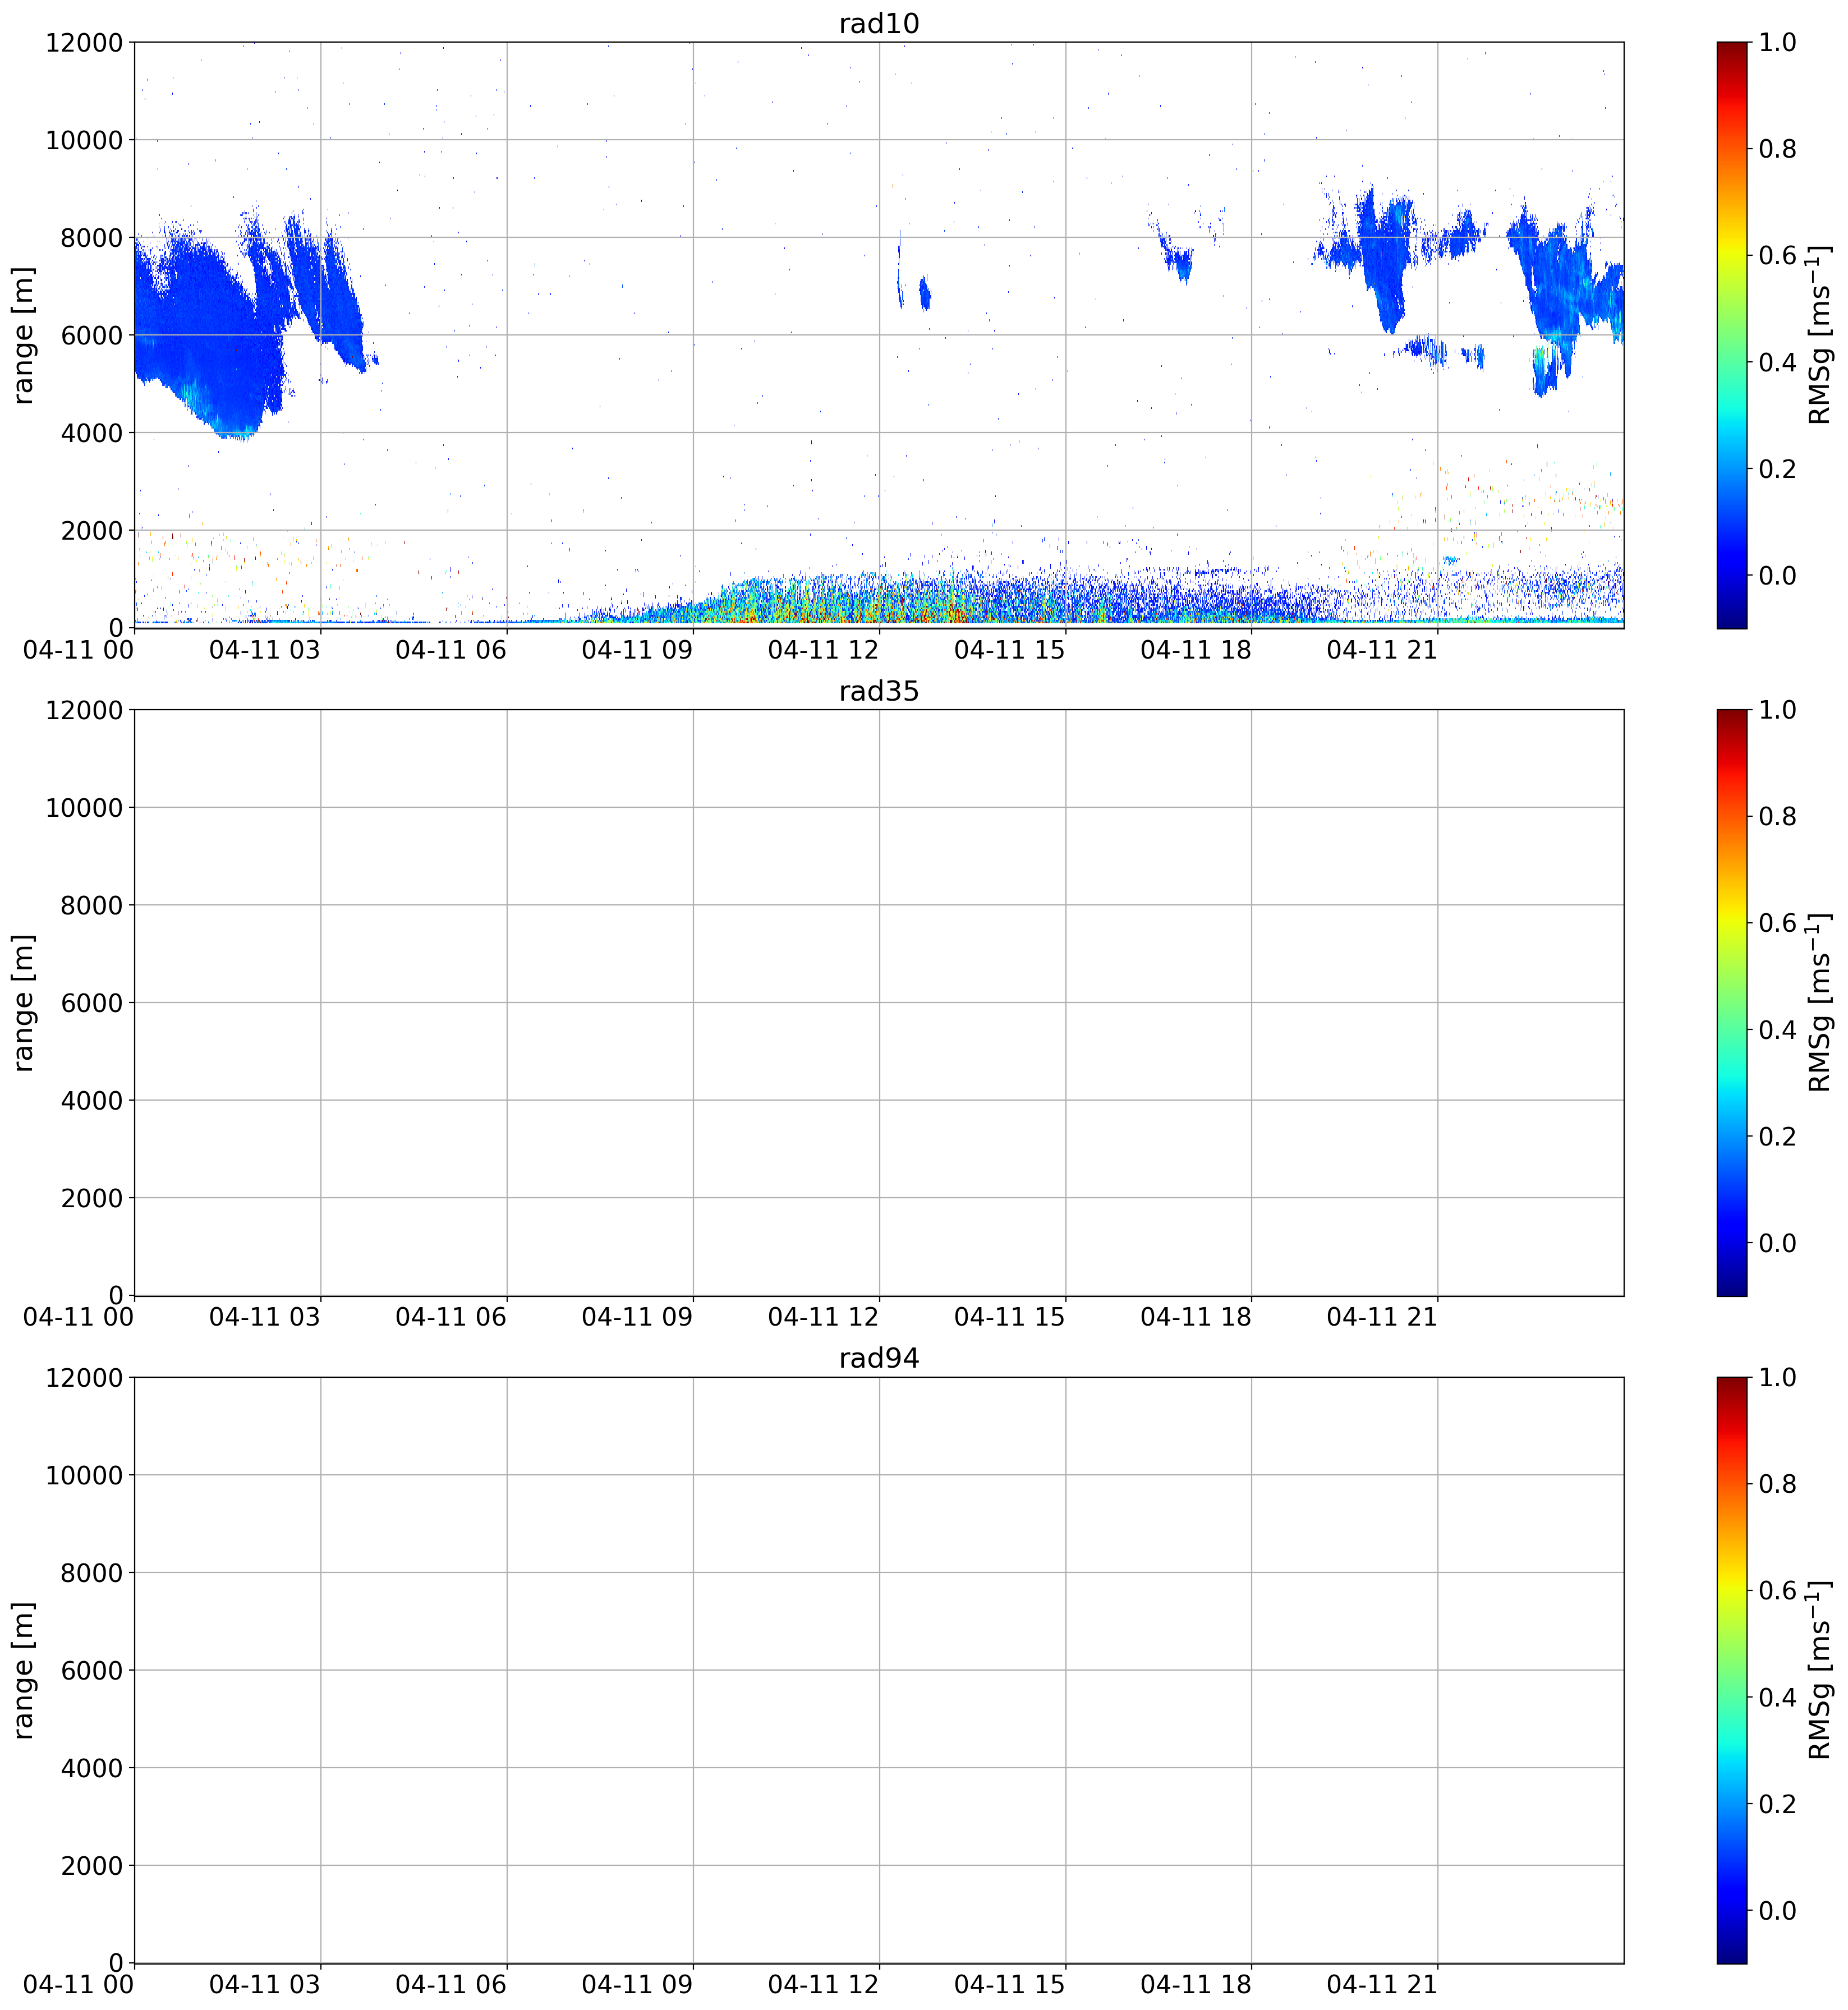Image resolution: width=1848 pixels, height=2010 pixels.
Task: Click "04-11 21" x-tick under rad94 plot
Action: pos(1381,1985)
